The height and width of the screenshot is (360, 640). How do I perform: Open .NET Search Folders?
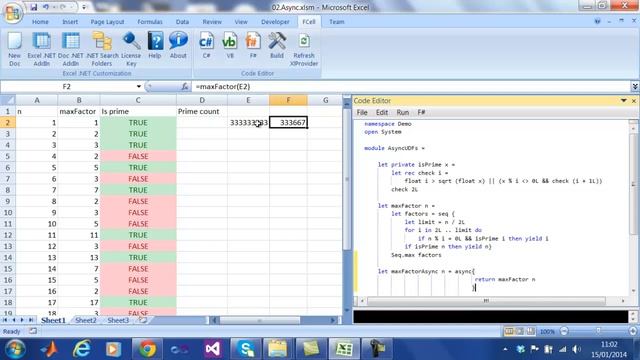(x=102, y=49)
